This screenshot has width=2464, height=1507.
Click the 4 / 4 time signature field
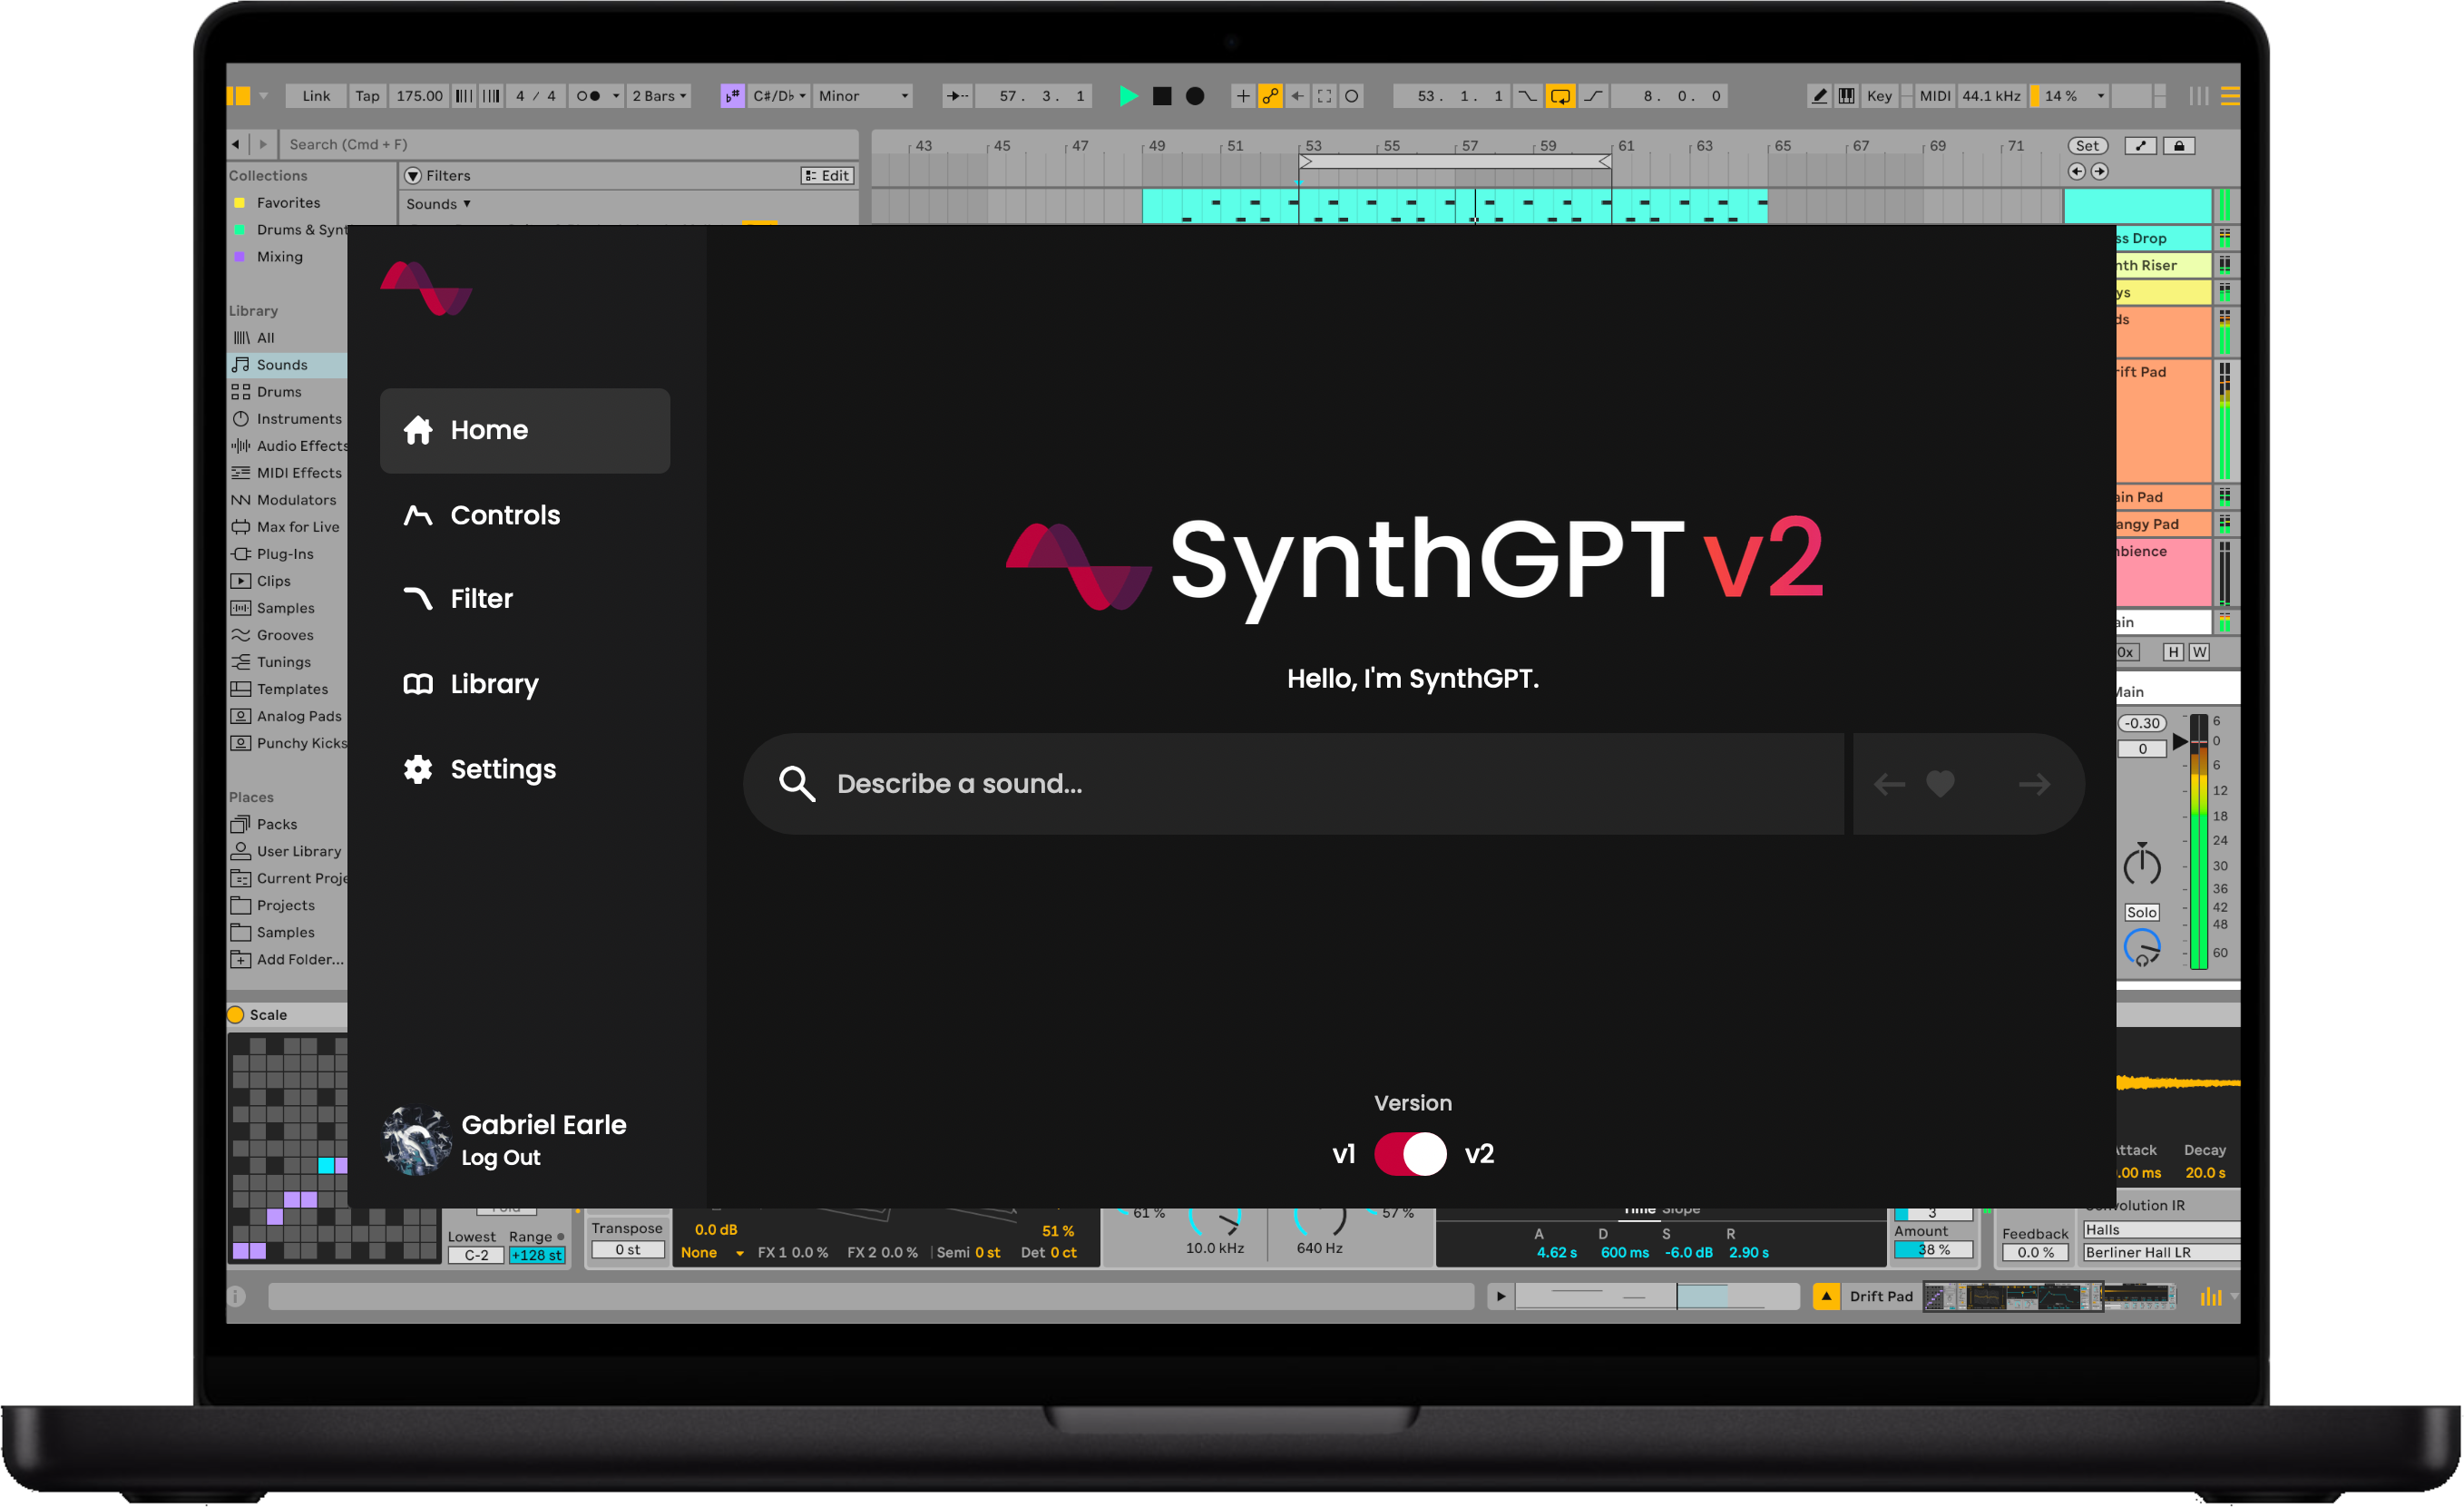535,96
